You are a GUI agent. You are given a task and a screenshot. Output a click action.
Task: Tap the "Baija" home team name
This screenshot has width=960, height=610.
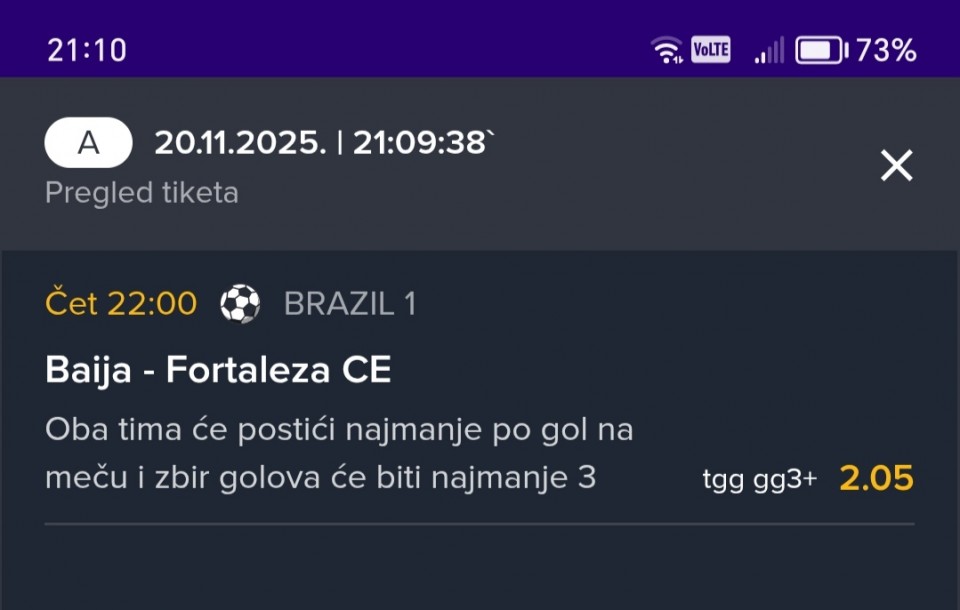pyautogui.click(x=88, y=370)
